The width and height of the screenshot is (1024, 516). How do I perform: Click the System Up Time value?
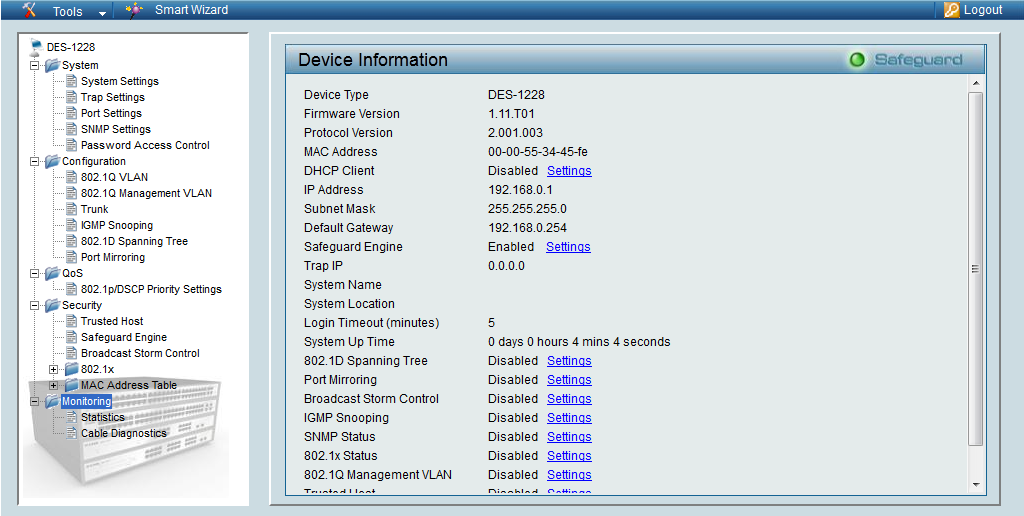[x=579, y=342]
